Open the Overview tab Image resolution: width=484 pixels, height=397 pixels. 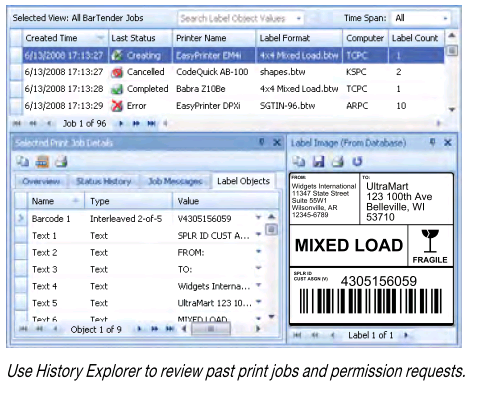[41, 181]
